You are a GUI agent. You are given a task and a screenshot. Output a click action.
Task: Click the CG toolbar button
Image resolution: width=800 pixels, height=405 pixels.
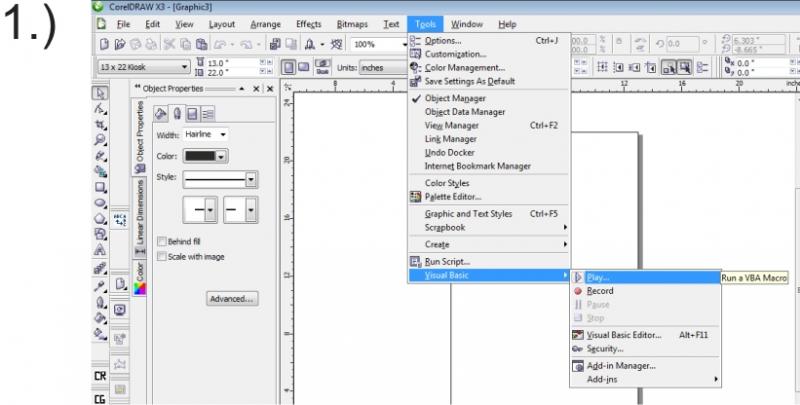[x=100, y=399]
